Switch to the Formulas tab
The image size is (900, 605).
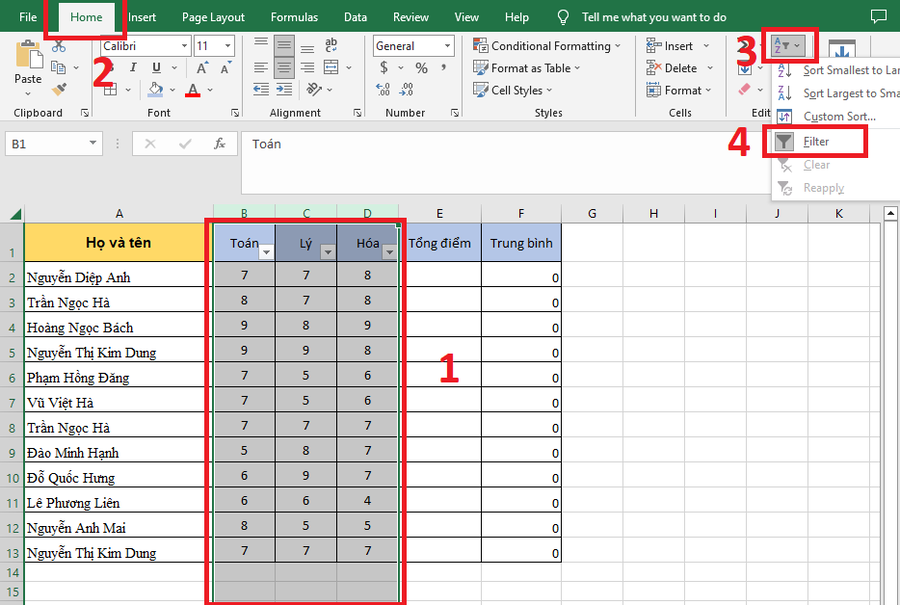point(294,17)
